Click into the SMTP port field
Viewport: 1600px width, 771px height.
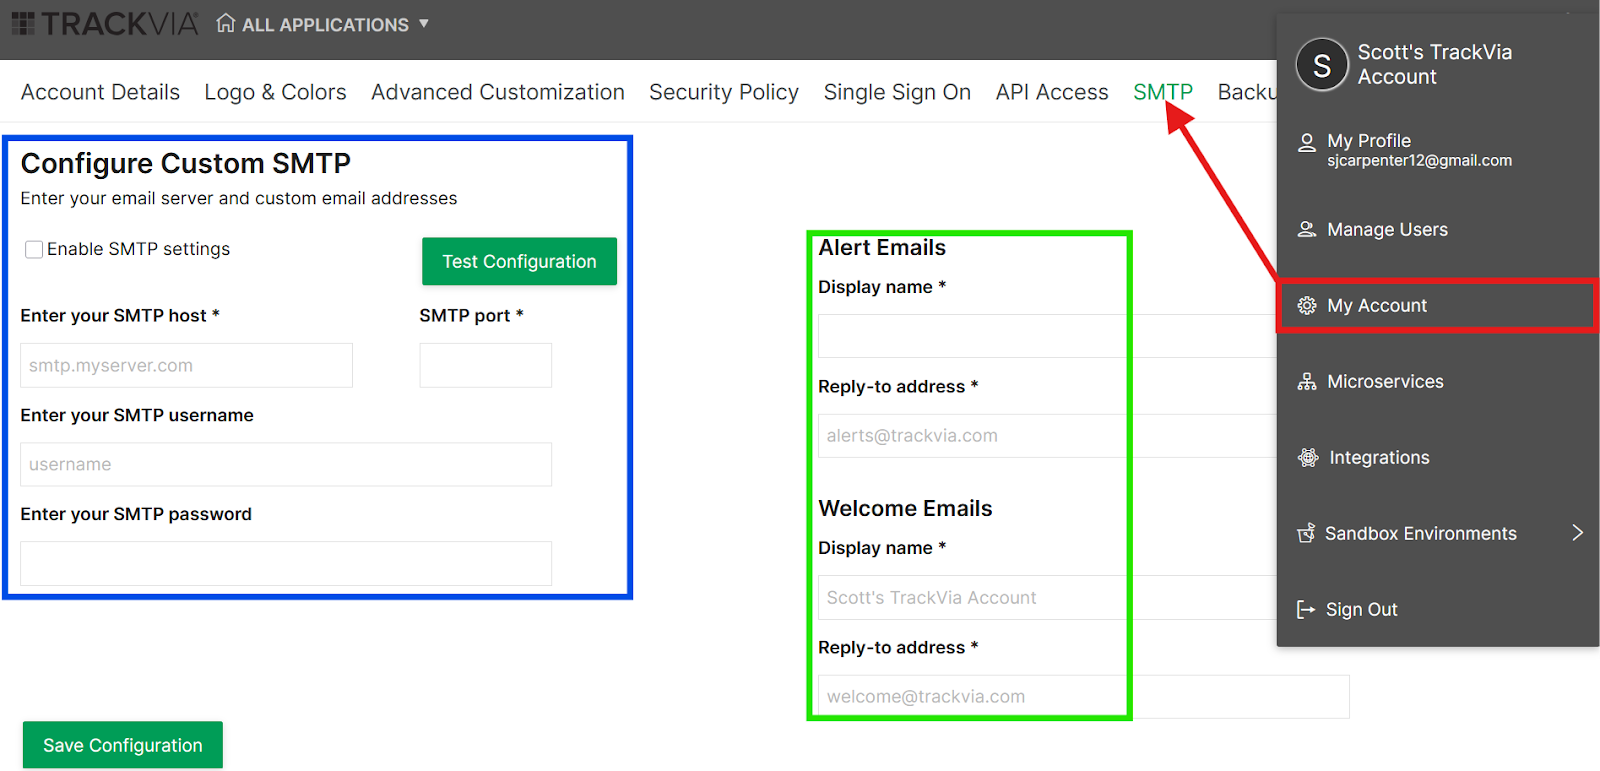click(485, 366)
